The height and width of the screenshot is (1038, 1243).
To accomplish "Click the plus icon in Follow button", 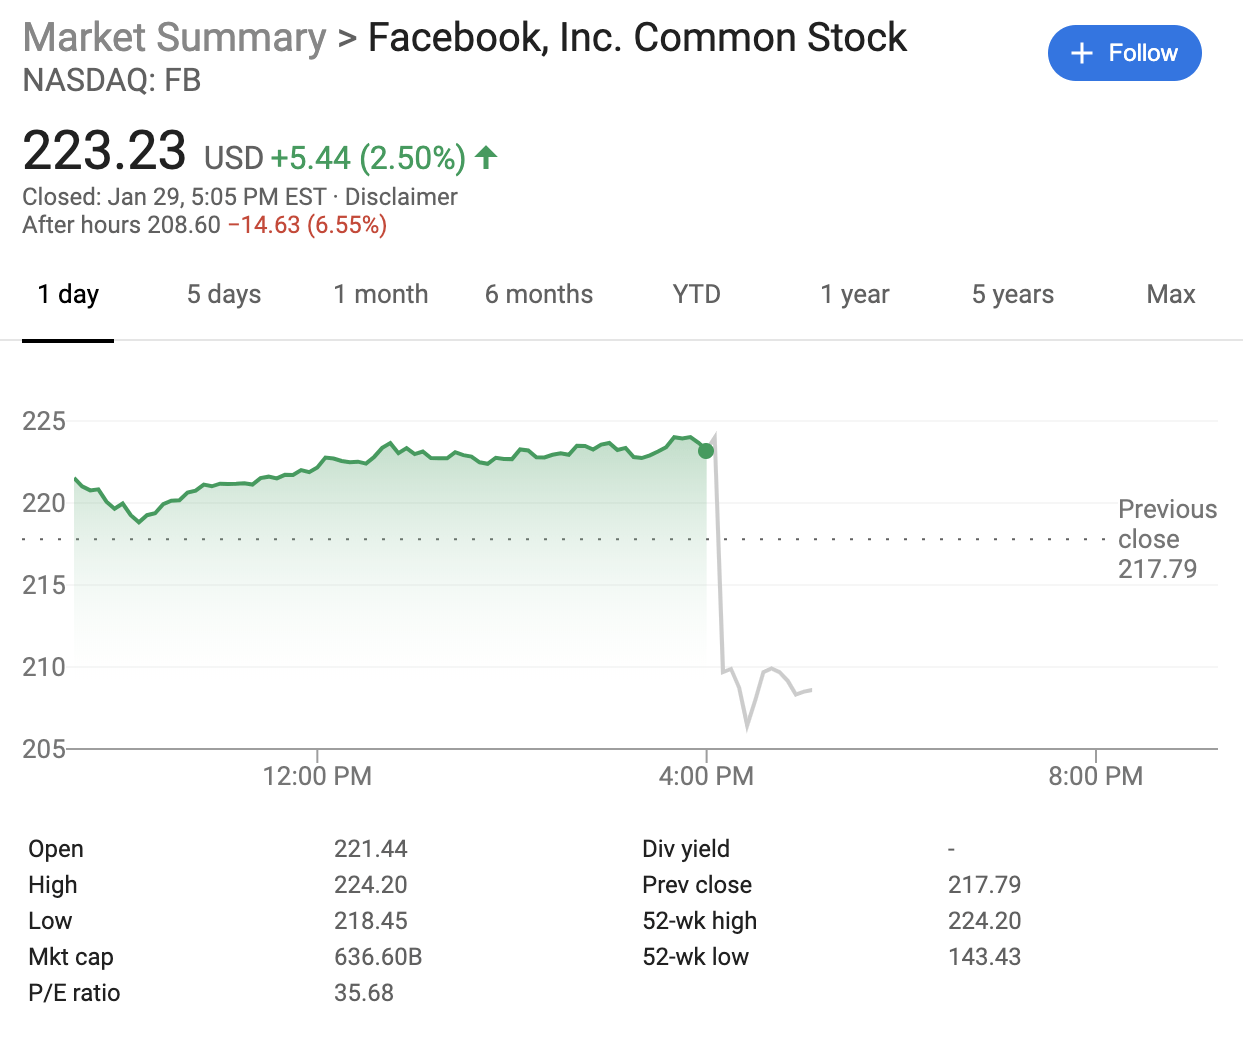I will point(1081,53).
